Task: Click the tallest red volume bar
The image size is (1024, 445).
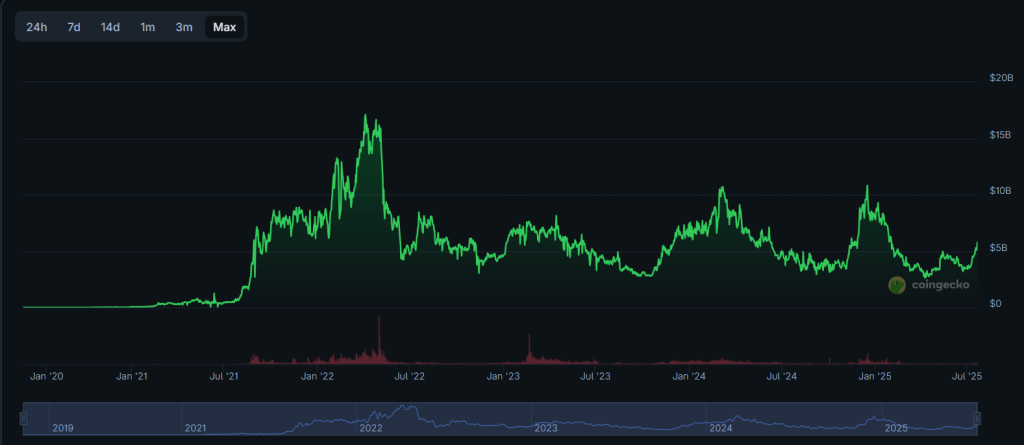Action: click(x=380, y=340)
